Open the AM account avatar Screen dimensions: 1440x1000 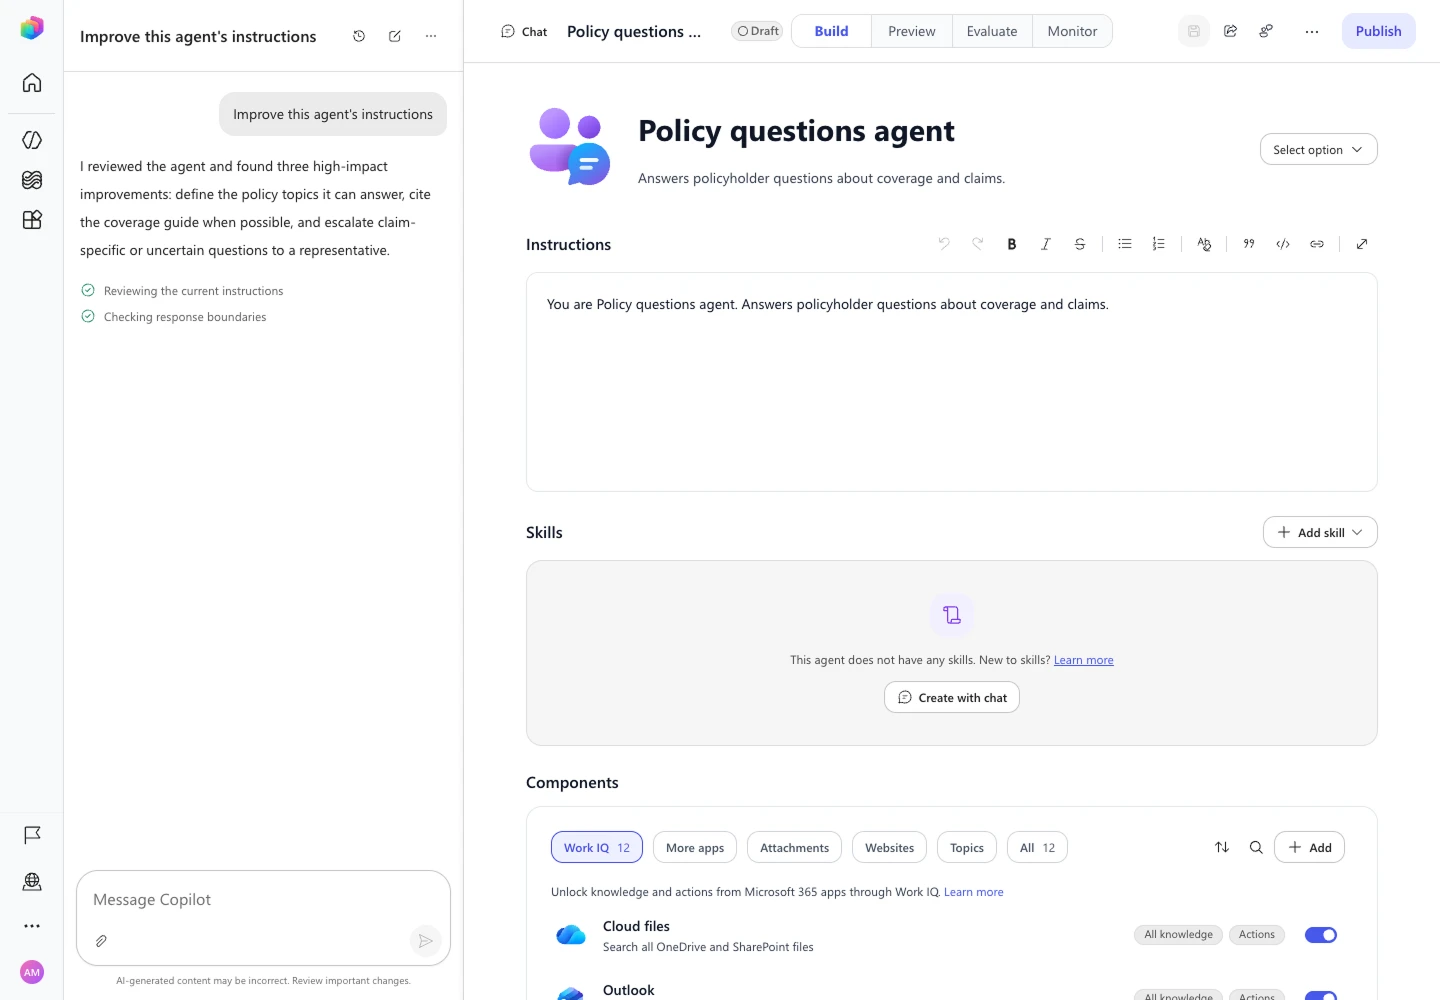32,972
